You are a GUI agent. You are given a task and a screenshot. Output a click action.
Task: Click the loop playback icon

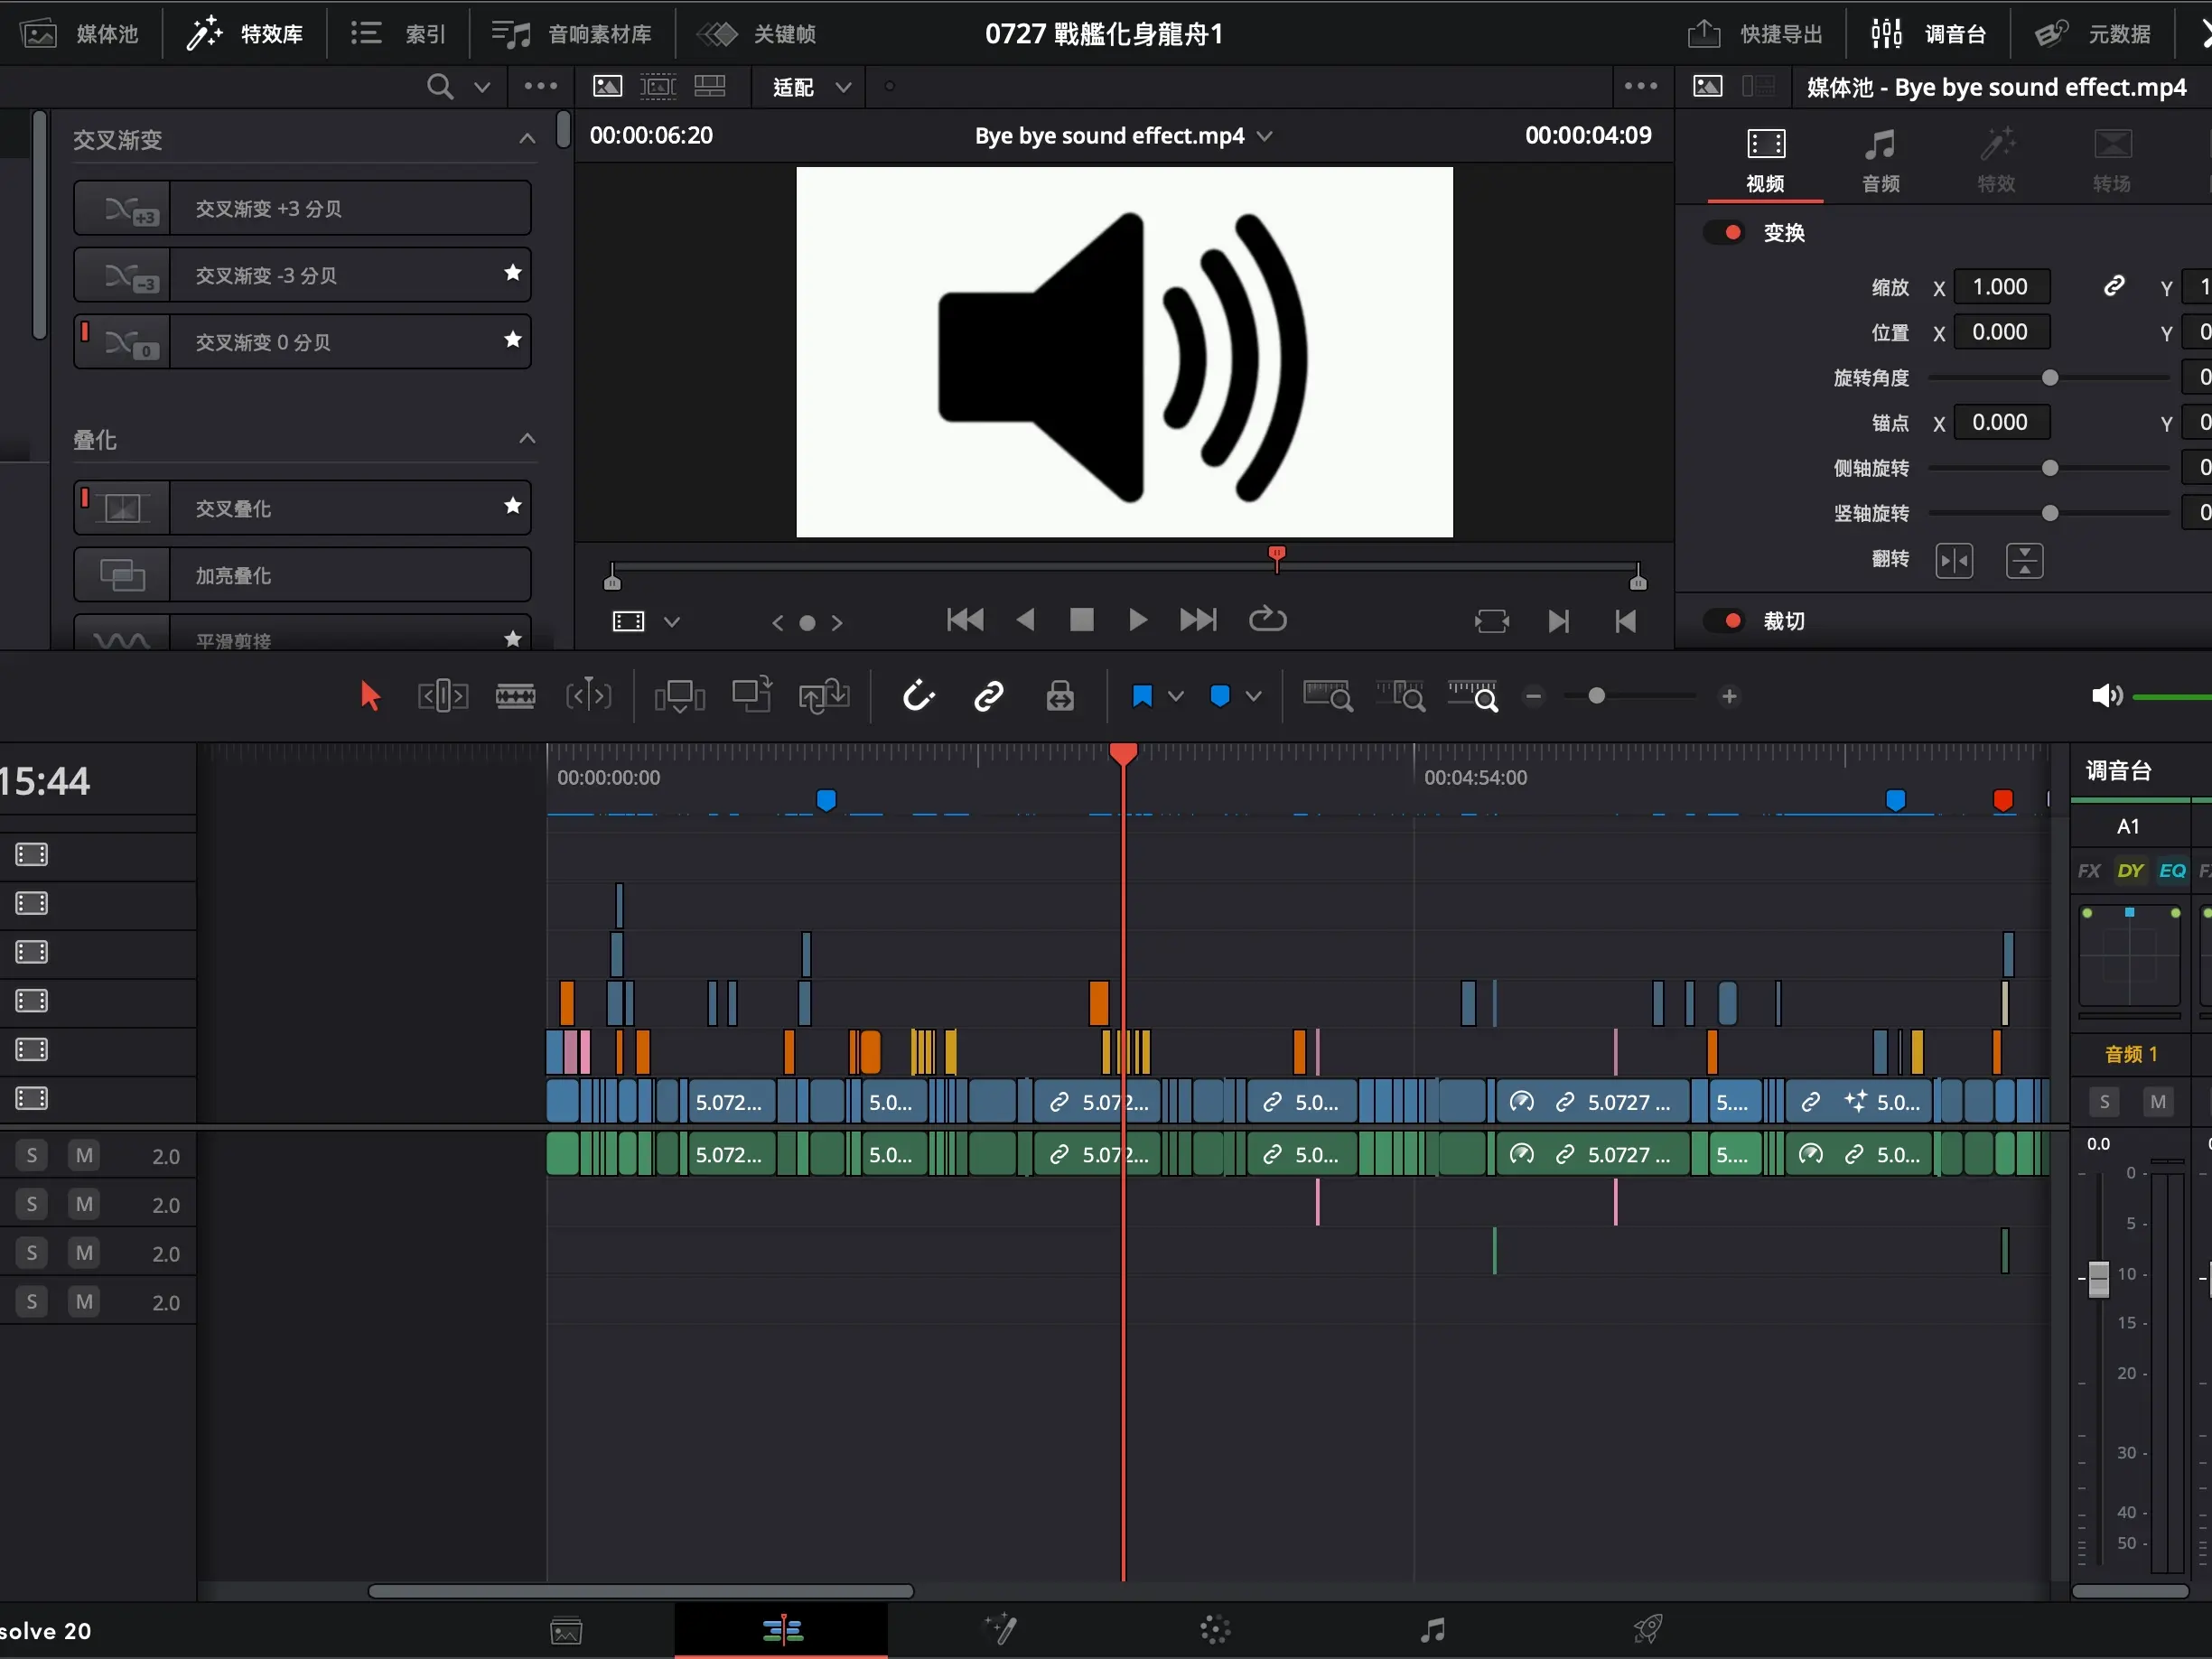pyautogui.click(x=1267, y=620)
